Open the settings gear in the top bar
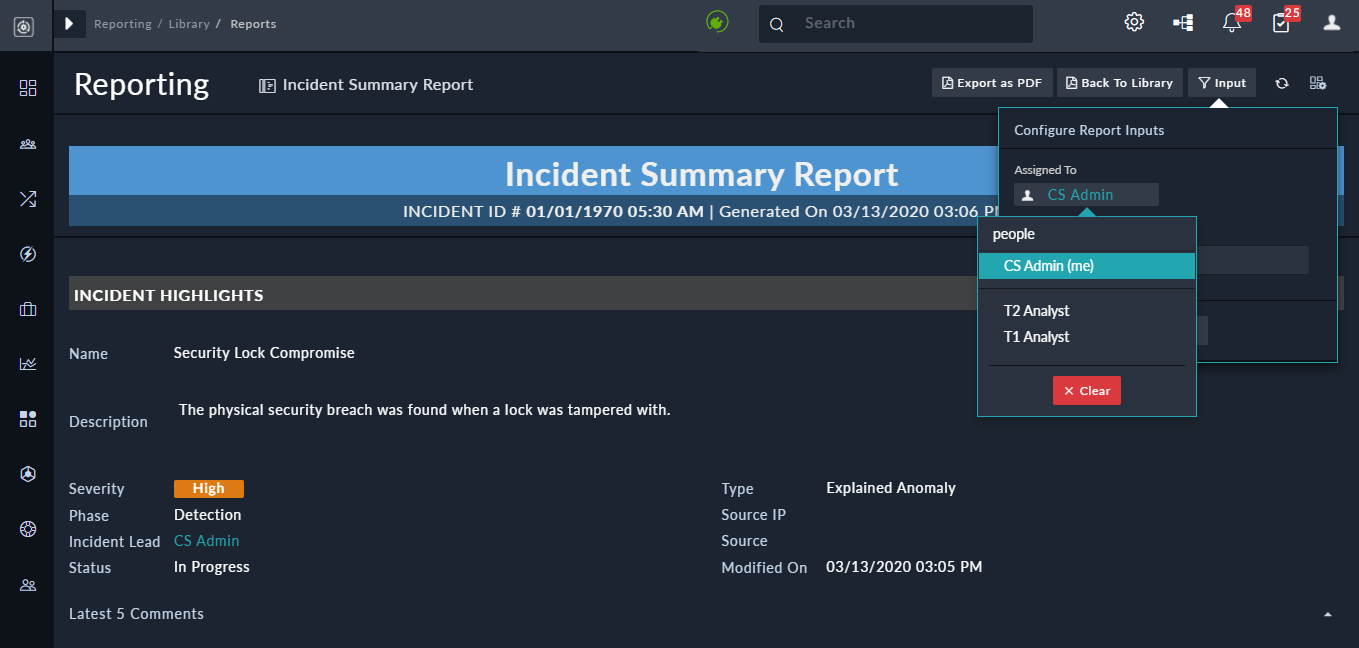Screen dimensions: 1359x648 (1134, 22)
